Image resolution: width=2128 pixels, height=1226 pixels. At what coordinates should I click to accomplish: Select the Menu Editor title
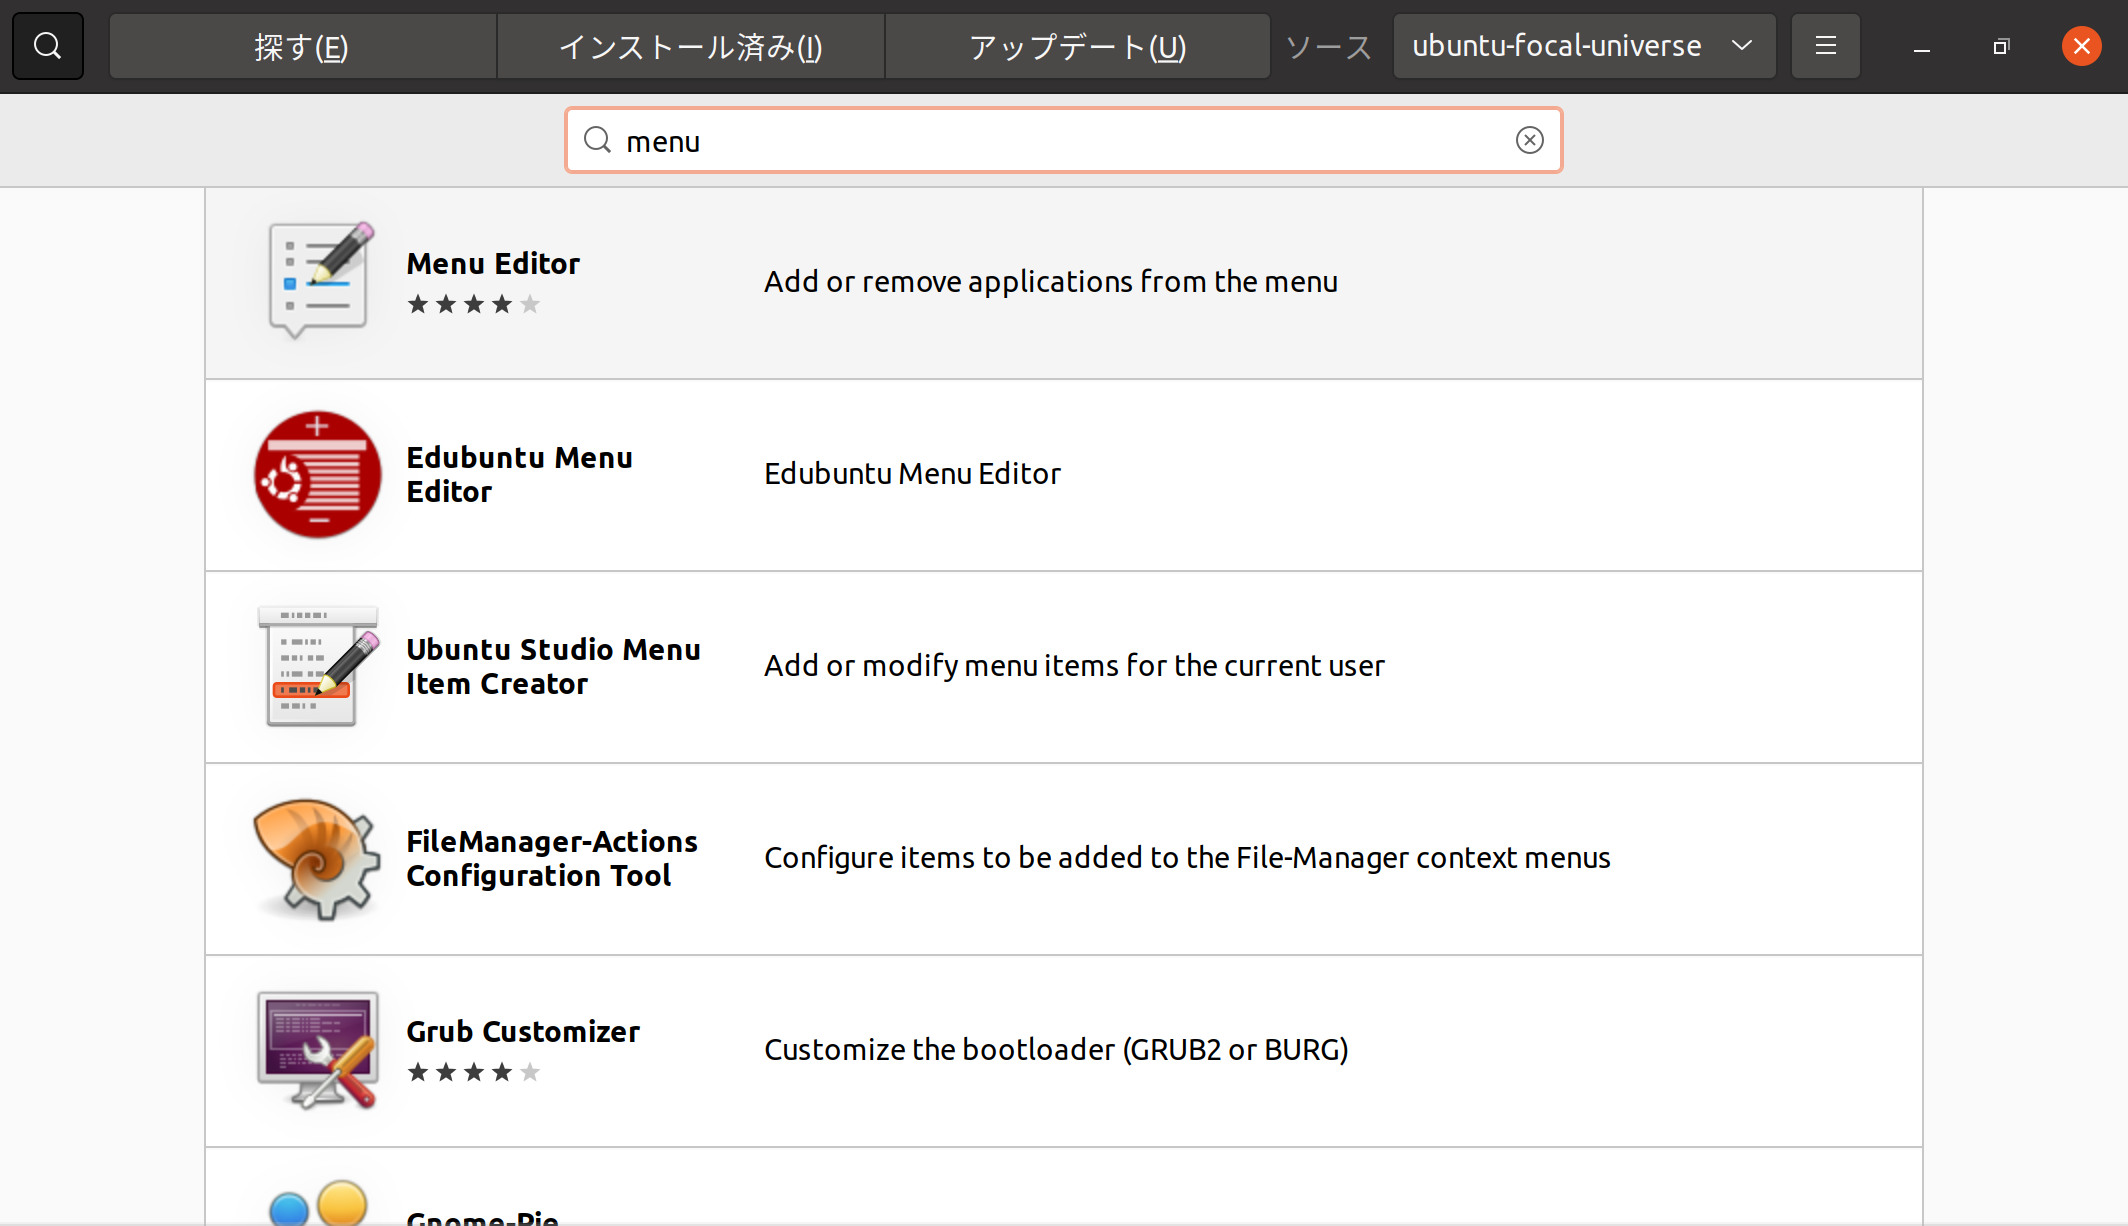coord(493,263)
